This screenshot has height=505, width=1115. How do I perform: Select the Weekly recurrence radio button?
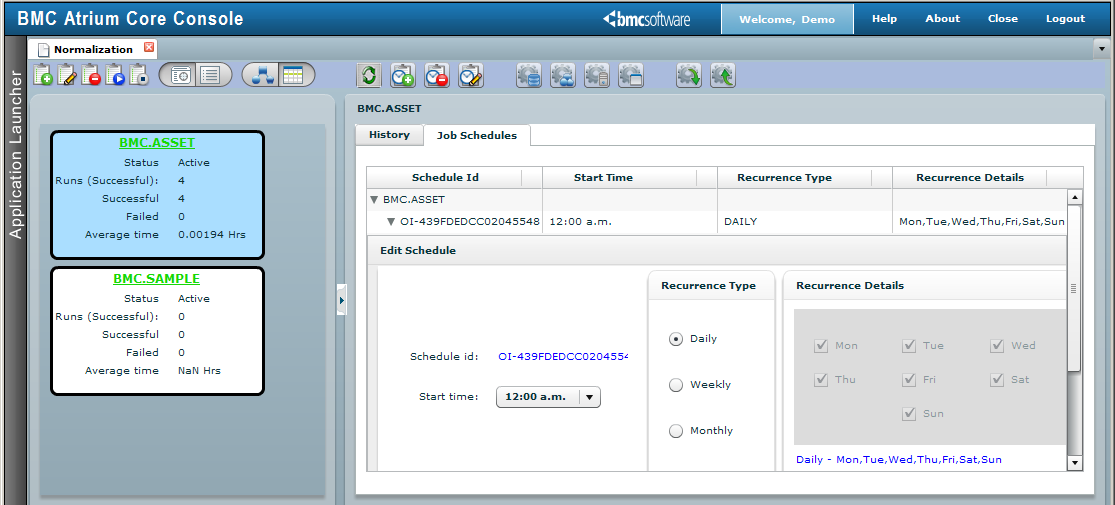tap(676, 386)
